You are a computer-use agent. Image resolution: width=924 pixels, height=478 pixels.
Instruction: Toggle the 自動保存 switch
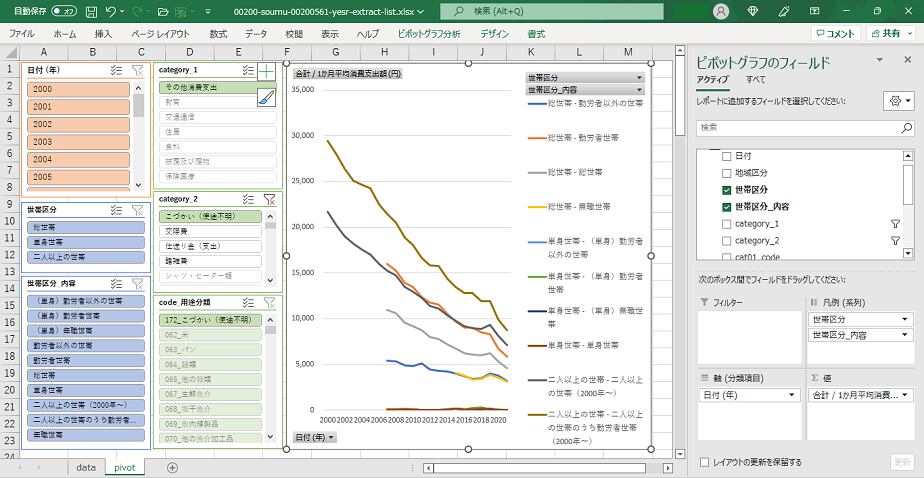point(63,11)
